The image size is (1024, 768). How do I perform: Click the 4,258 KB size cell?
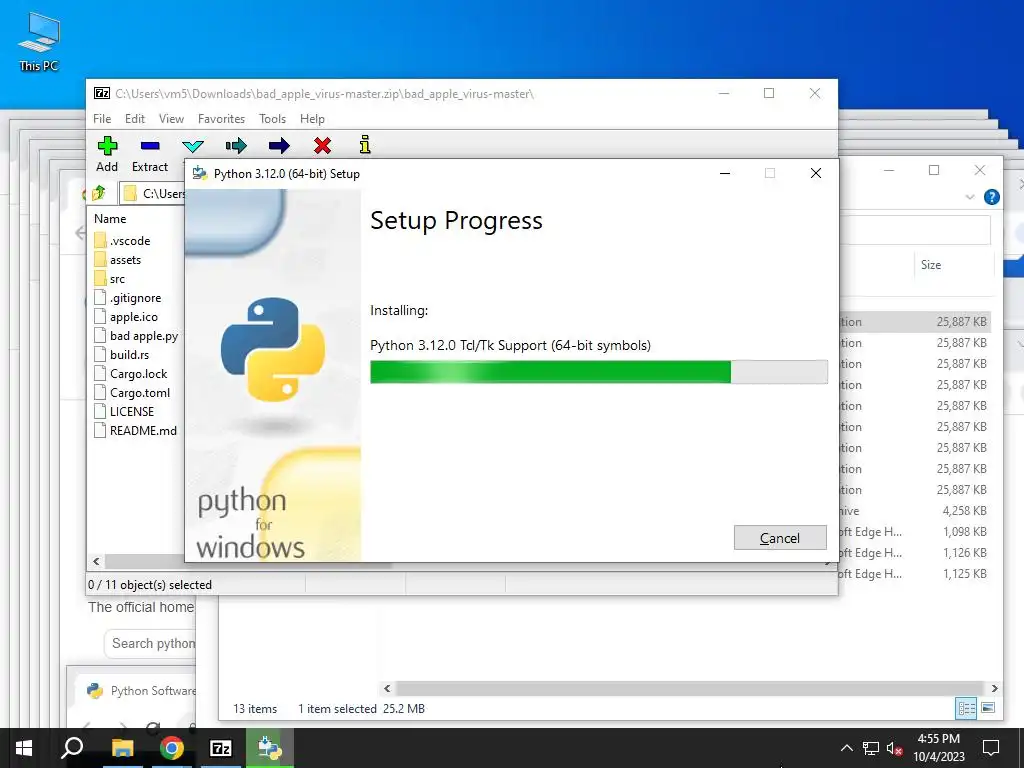pos(964,511)
